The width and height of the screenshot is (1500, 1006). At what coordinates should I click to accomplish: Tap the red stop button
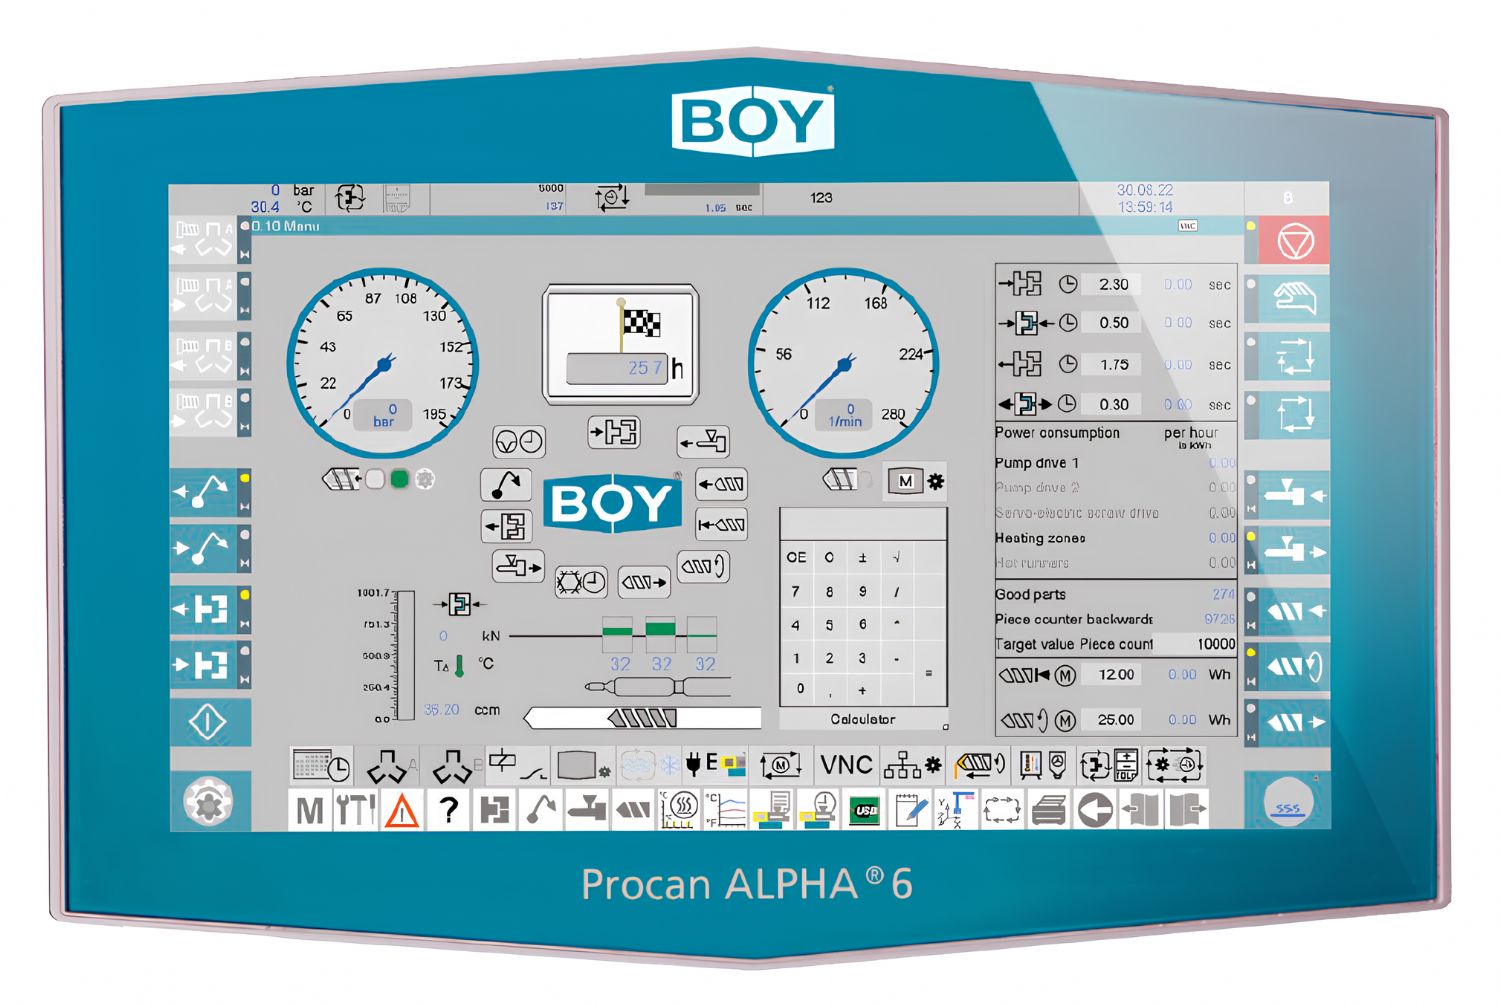1295,241
